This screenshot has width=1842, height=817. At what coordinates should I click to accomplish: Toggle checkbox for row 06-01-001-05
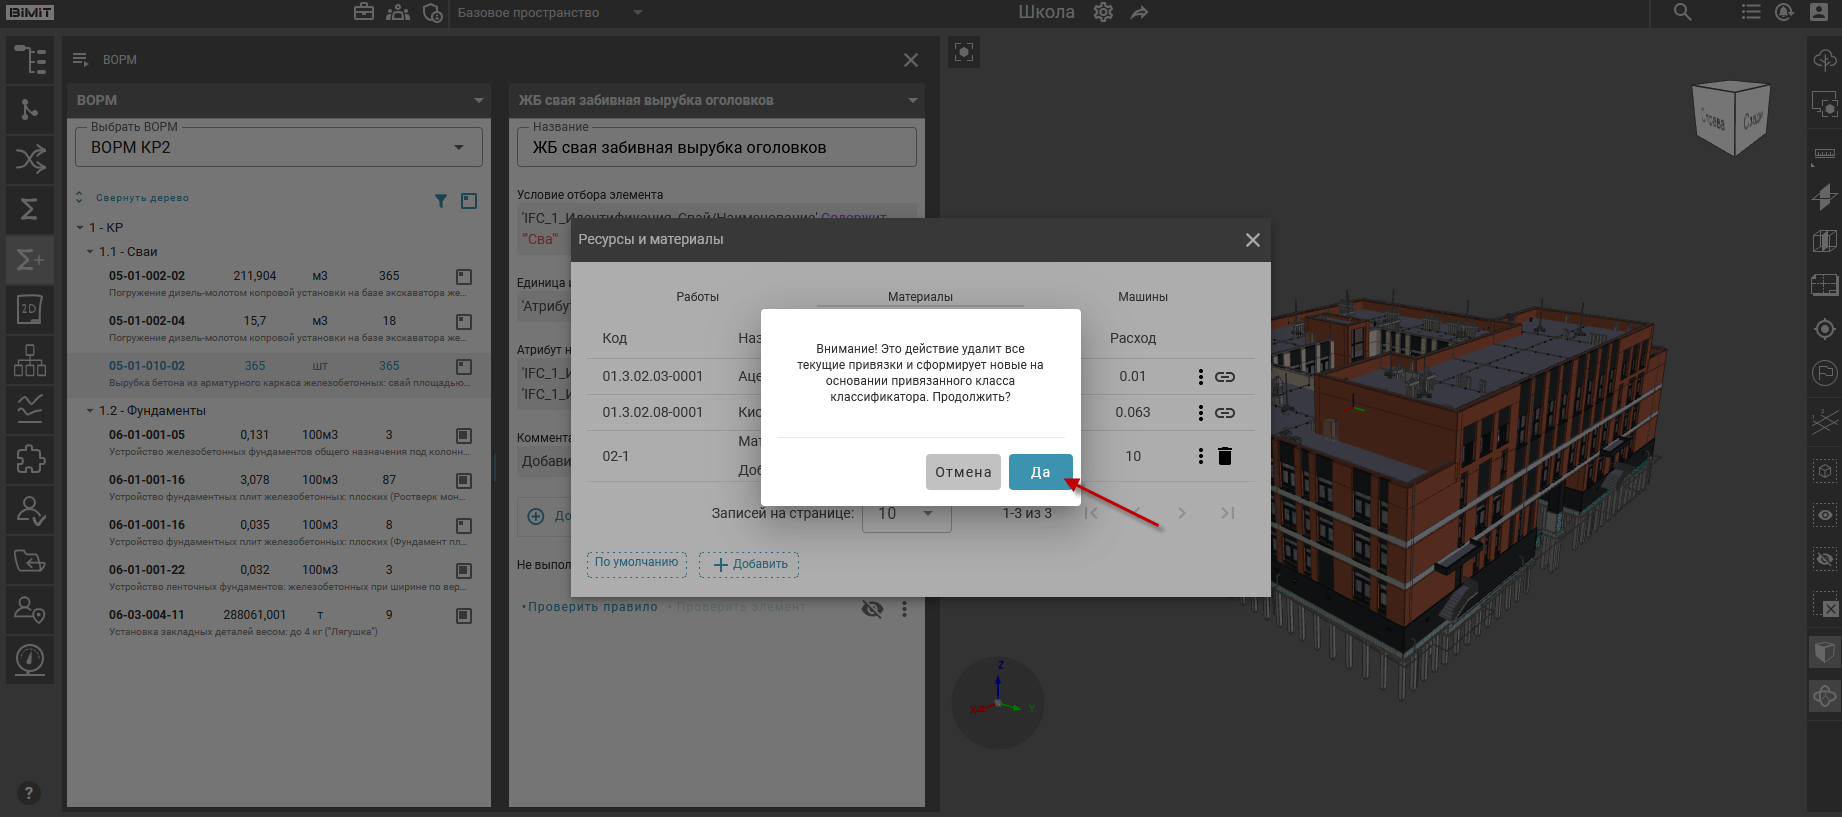(464, 436)
